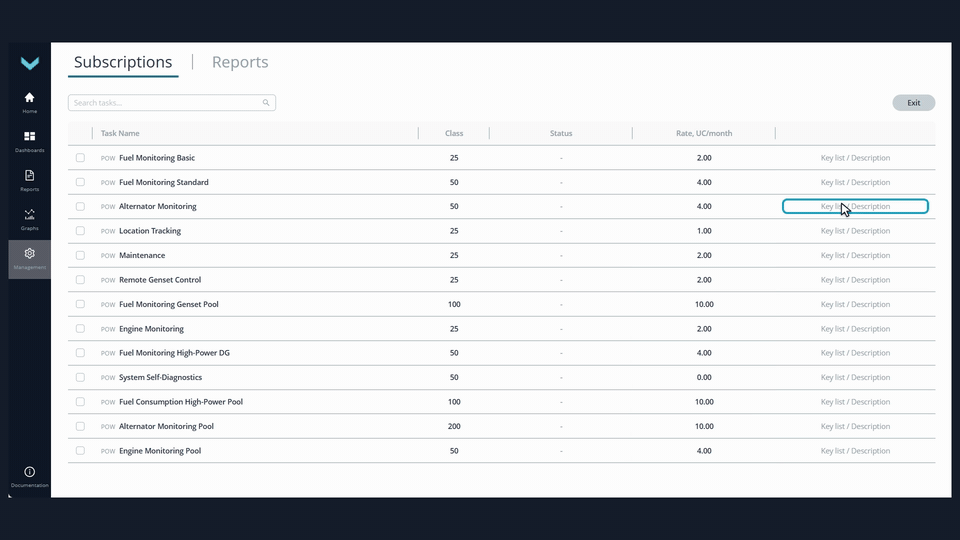This screenshot has height=540, width=960.
Task: Select the Maintenance task name
Action: pos(142,255)
